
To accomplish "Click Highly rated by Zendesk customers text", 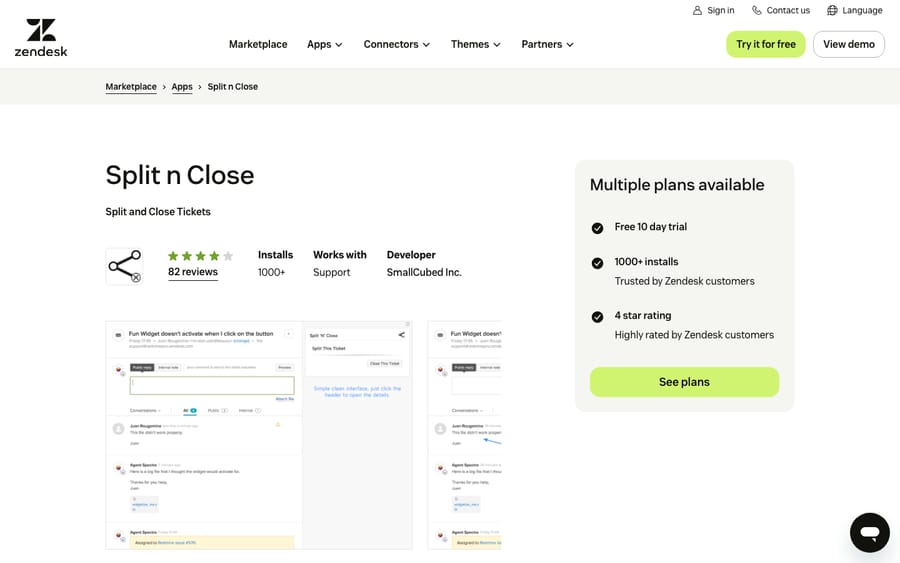I will click(x=694, y=335).
